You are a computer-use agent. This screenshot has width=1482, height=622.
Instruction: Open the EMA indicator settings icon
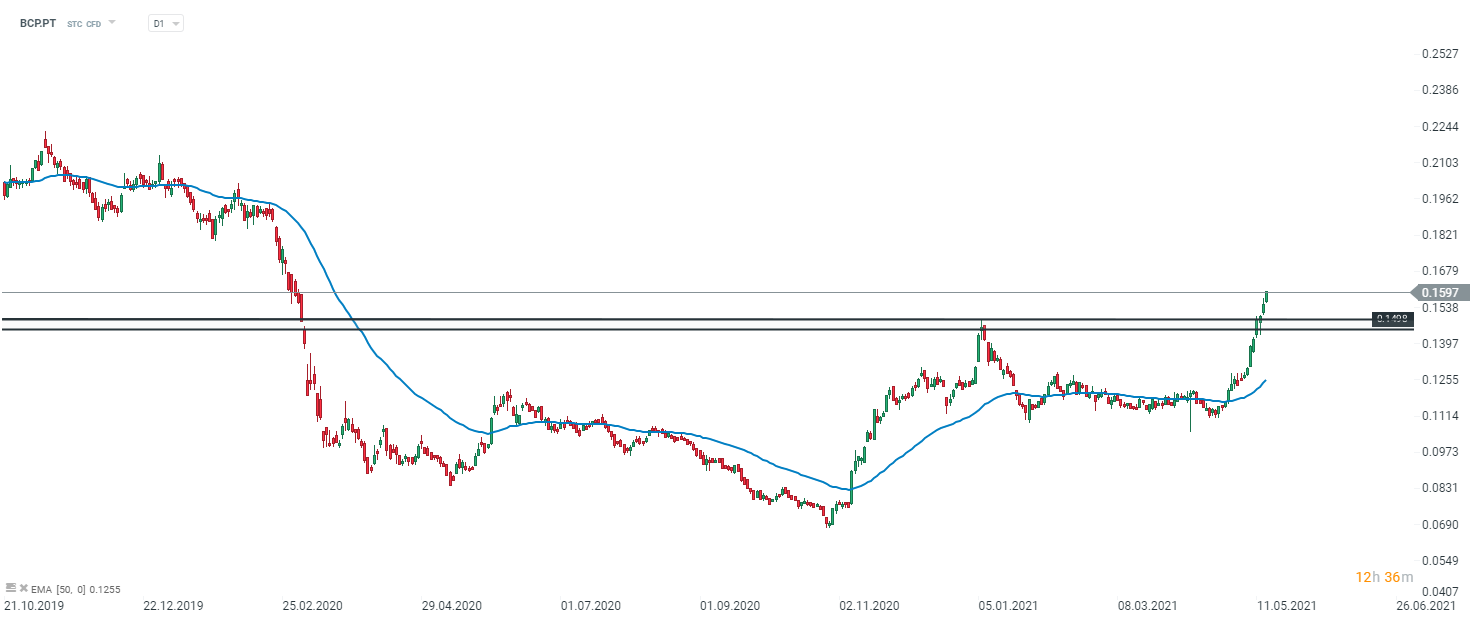pyautogui.click(x=10, y=588)
